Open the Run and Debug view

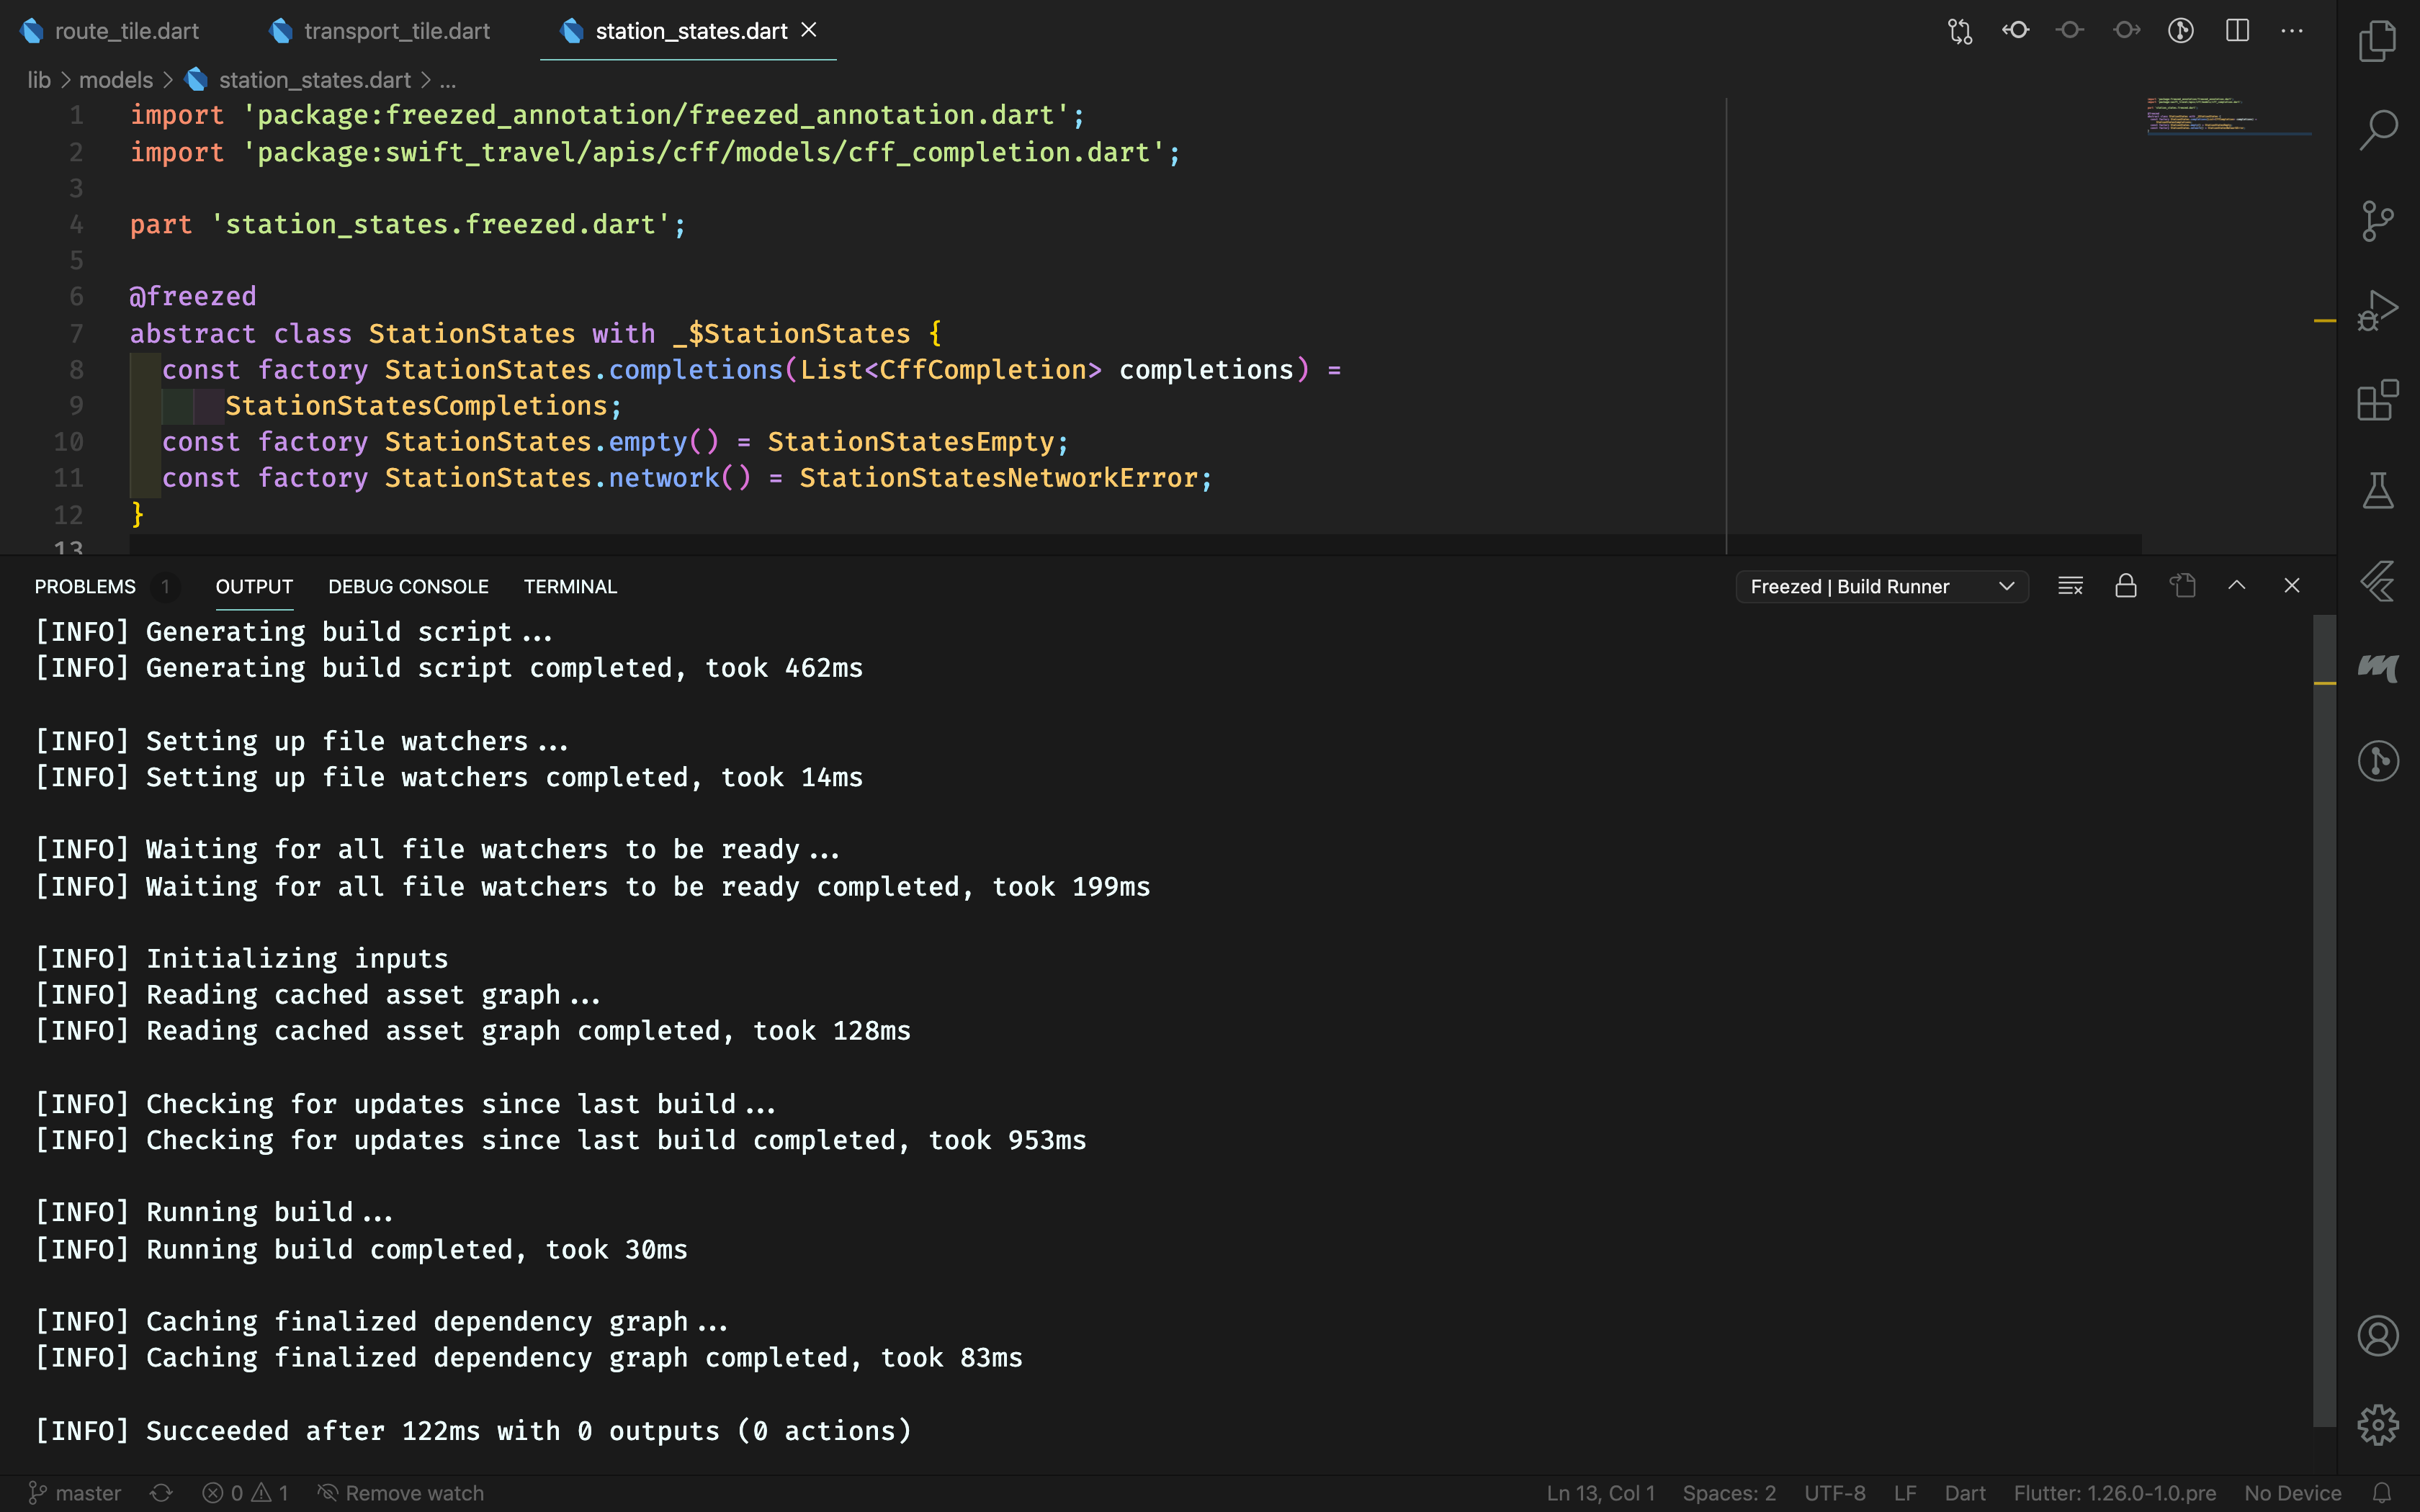2377,310
